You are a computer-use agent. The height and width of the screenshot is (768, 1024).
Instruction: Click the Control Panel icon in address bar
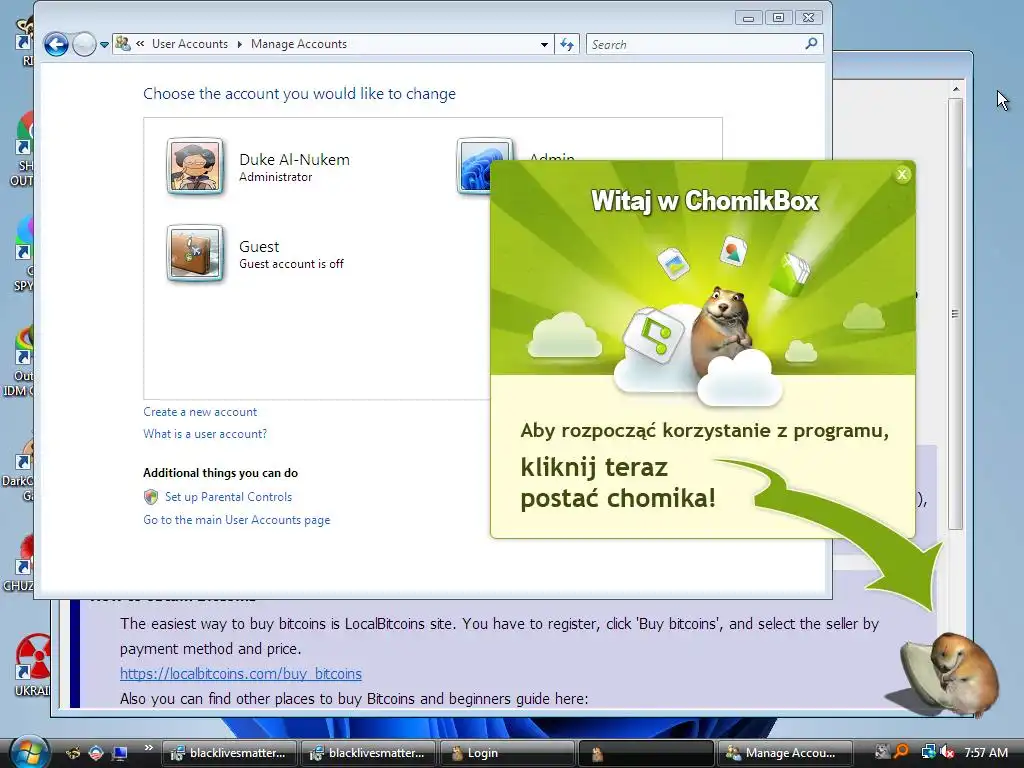(123, 44)
